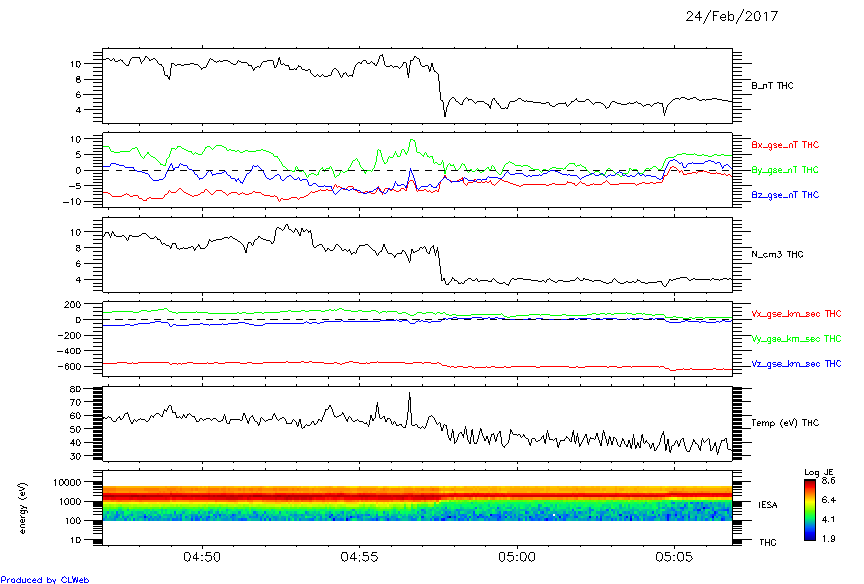Select the Vy_gse_km_sec THC legend label
The height and width of the screenshot is (584, 864).
pos(796,339)
